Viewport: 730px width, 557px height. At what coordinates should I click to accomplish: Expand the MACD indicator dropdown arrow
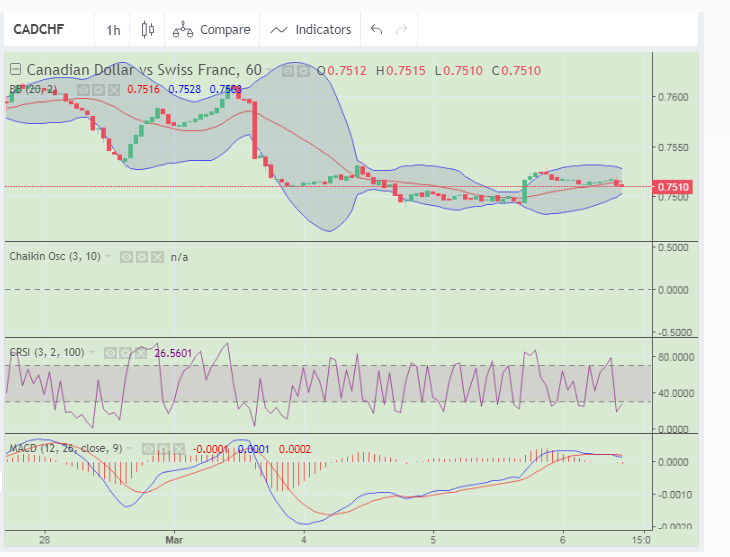(x=129, y=448)
